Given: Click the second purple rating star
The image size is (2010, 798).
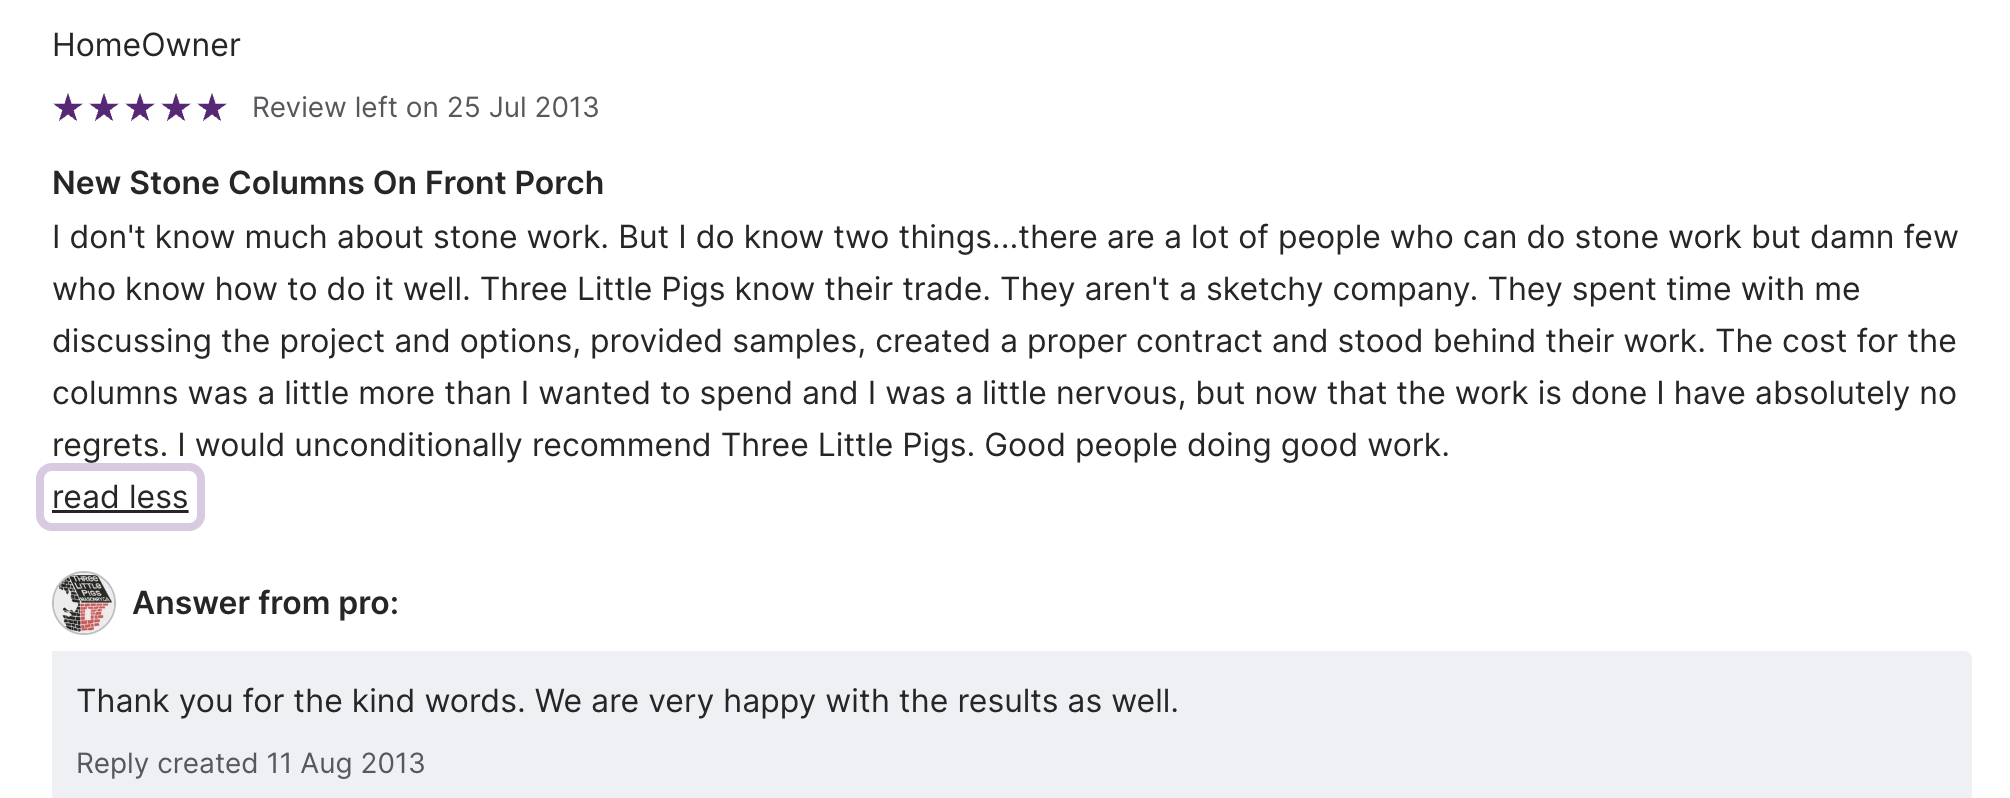Looking at the screenshot, I should point(104,107).
